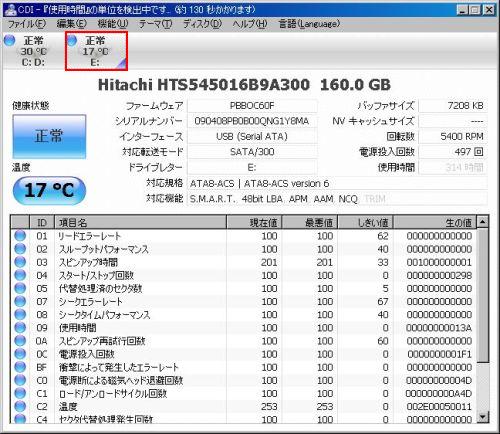
Task: Click the ID column header
Action: tap(42, 222)
